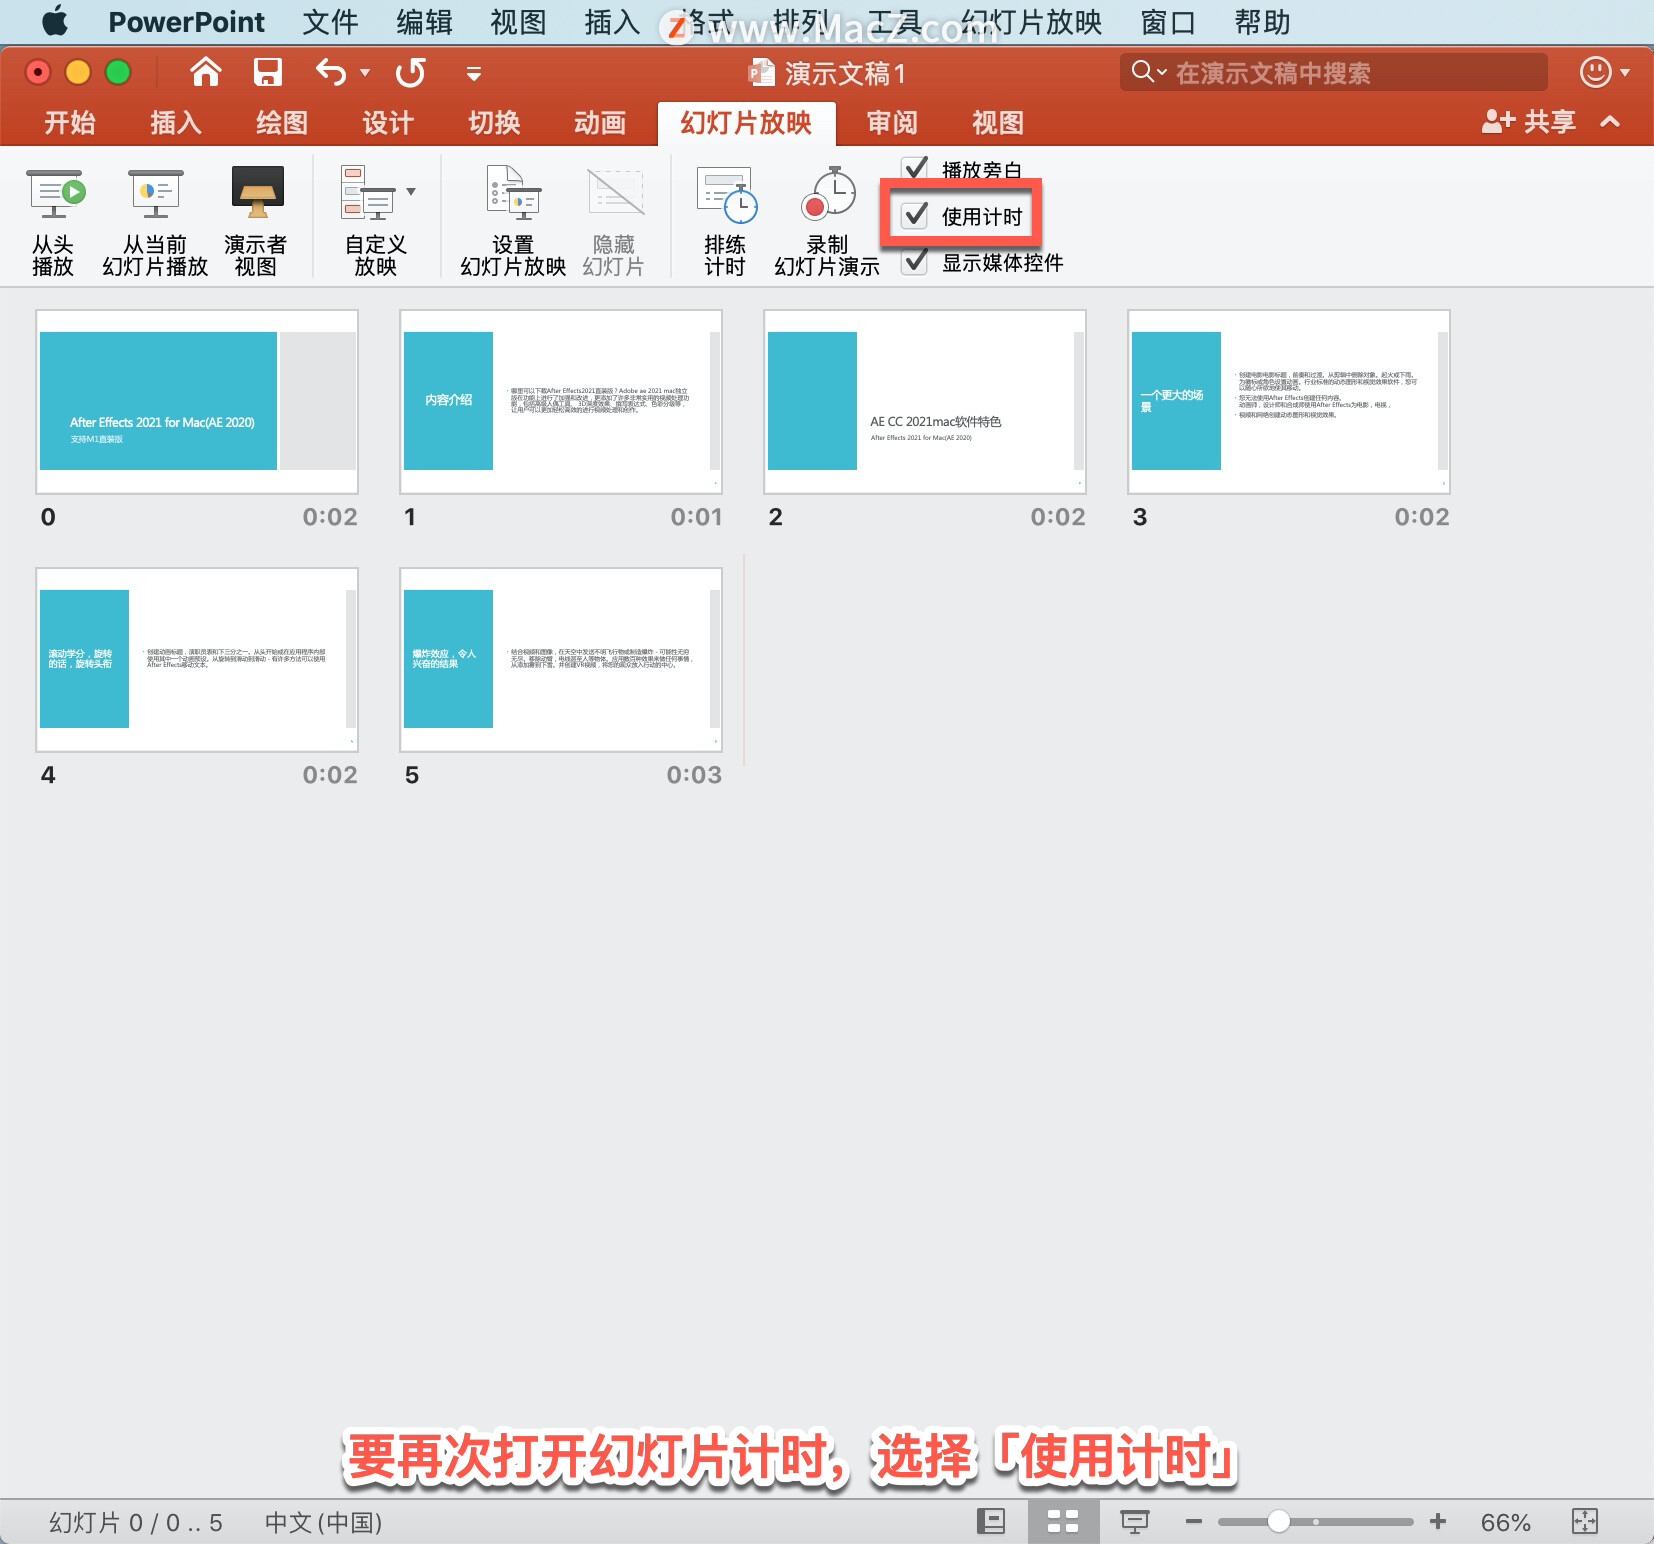Open search options magnifier dropdown
The image size is (1654, 1544).
tap(1149, 72)
